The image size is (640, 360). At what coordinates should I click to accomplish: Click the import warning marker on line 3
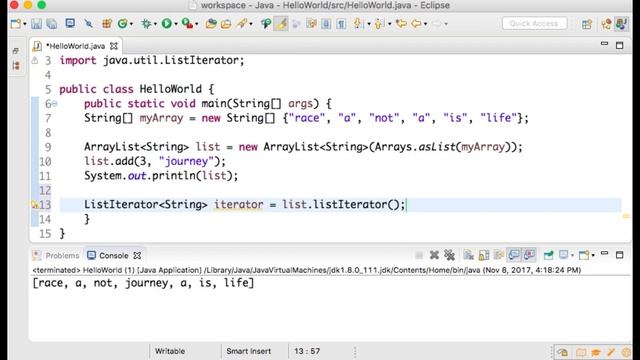[35, 60]
